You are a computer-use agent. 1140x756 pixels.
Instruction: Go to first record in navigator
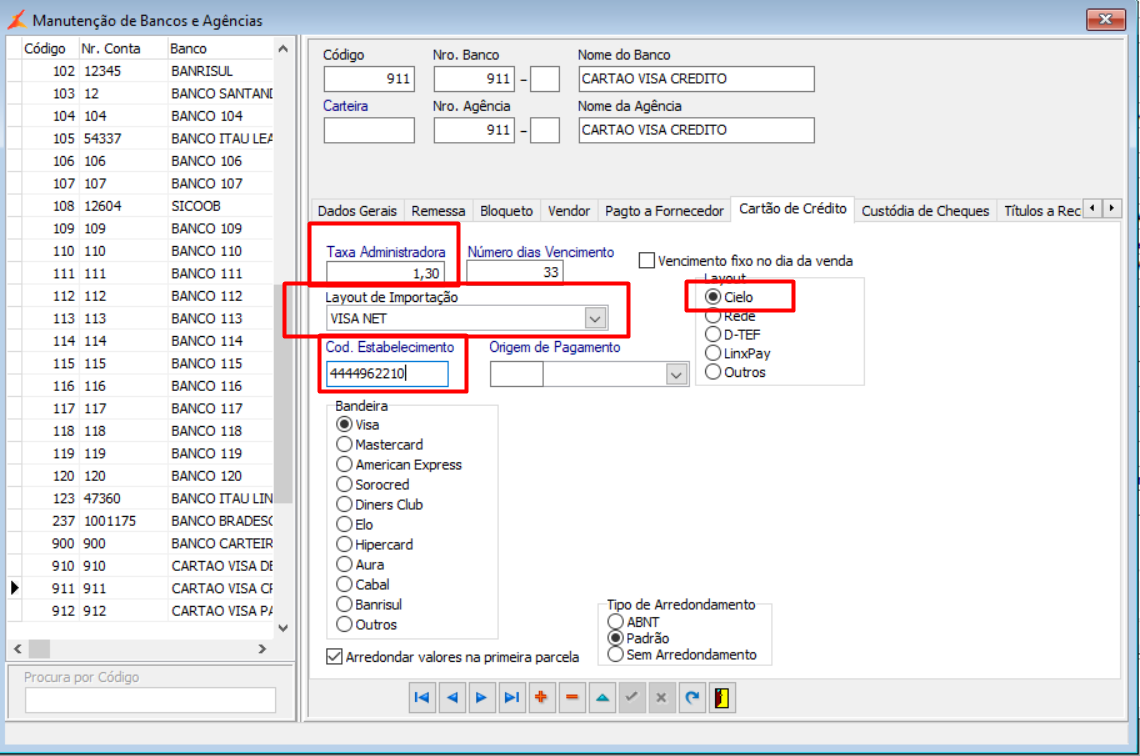click(422, 698)
